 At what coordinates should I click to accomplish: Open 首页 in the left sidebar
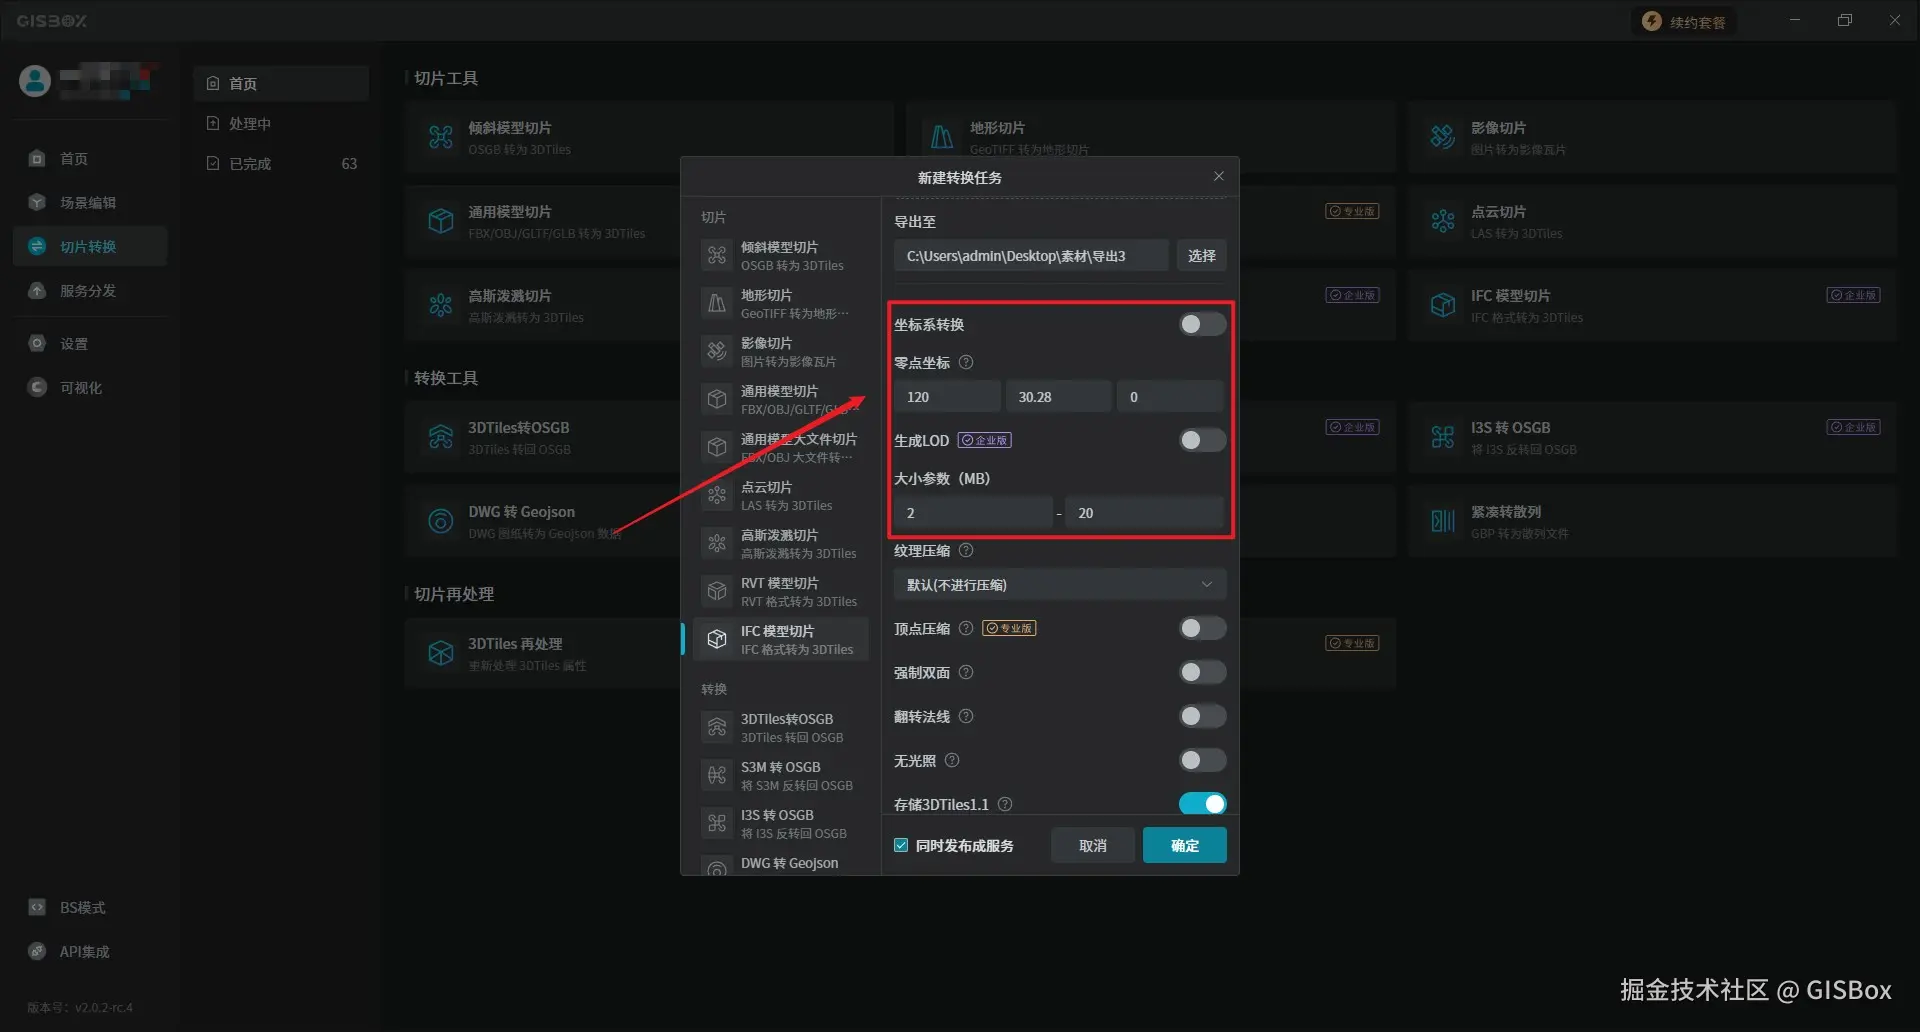[x=90, y=158]
